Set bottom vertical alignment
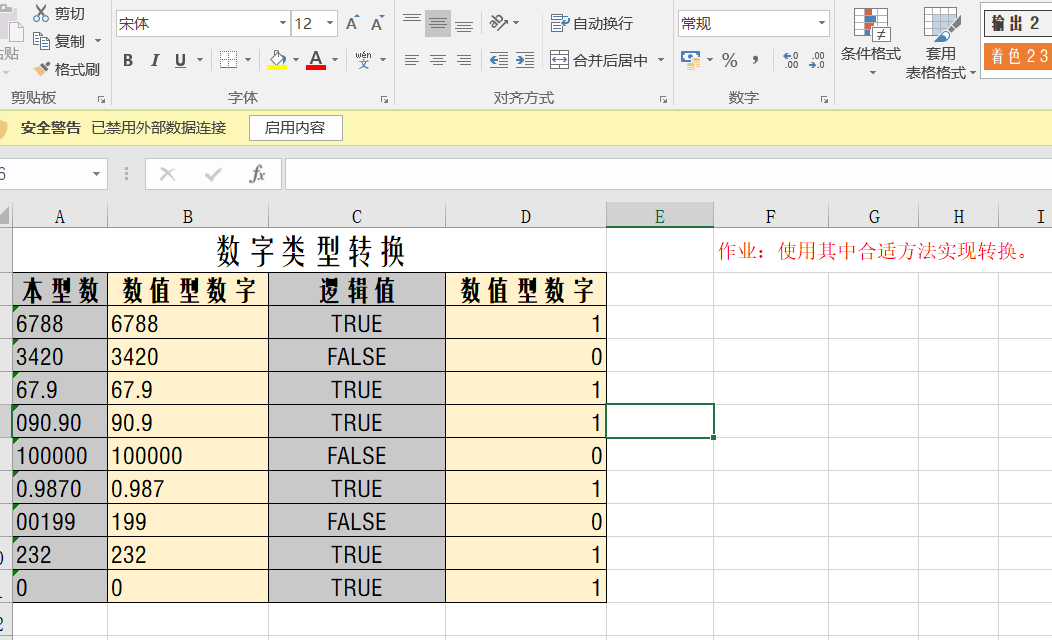 [464, 24]
